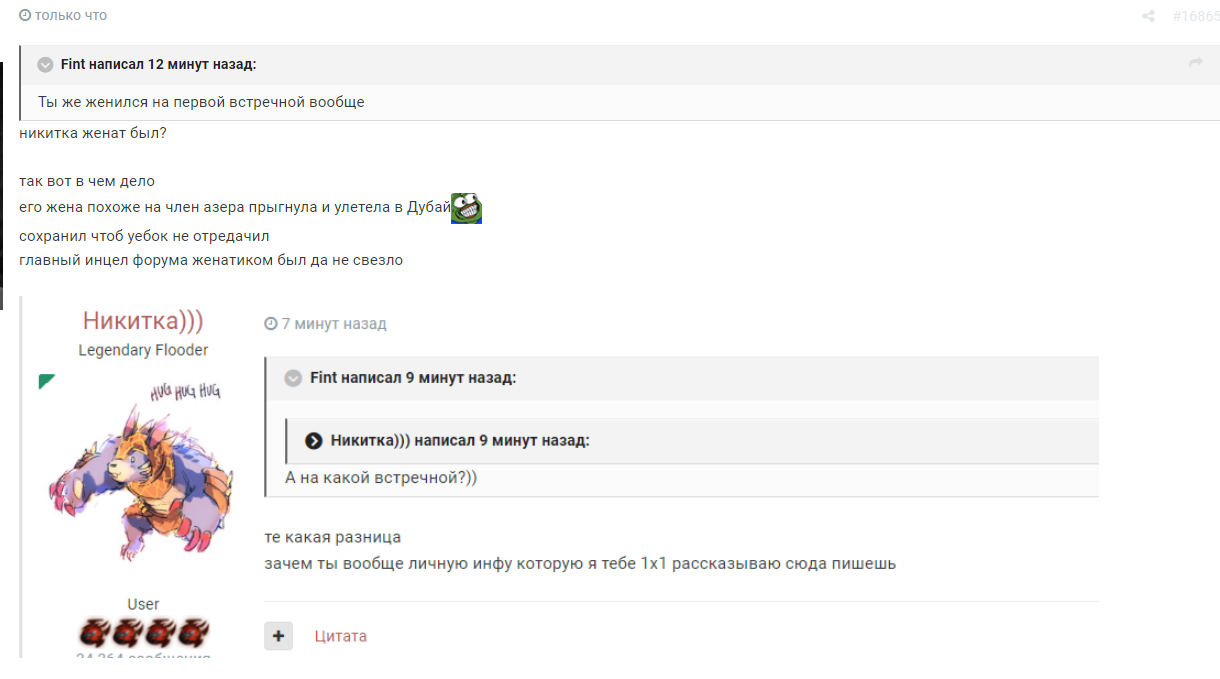Click the clock icon next to "только что"
This screenshot has height=679, width=1220.
tap(25, 16)
